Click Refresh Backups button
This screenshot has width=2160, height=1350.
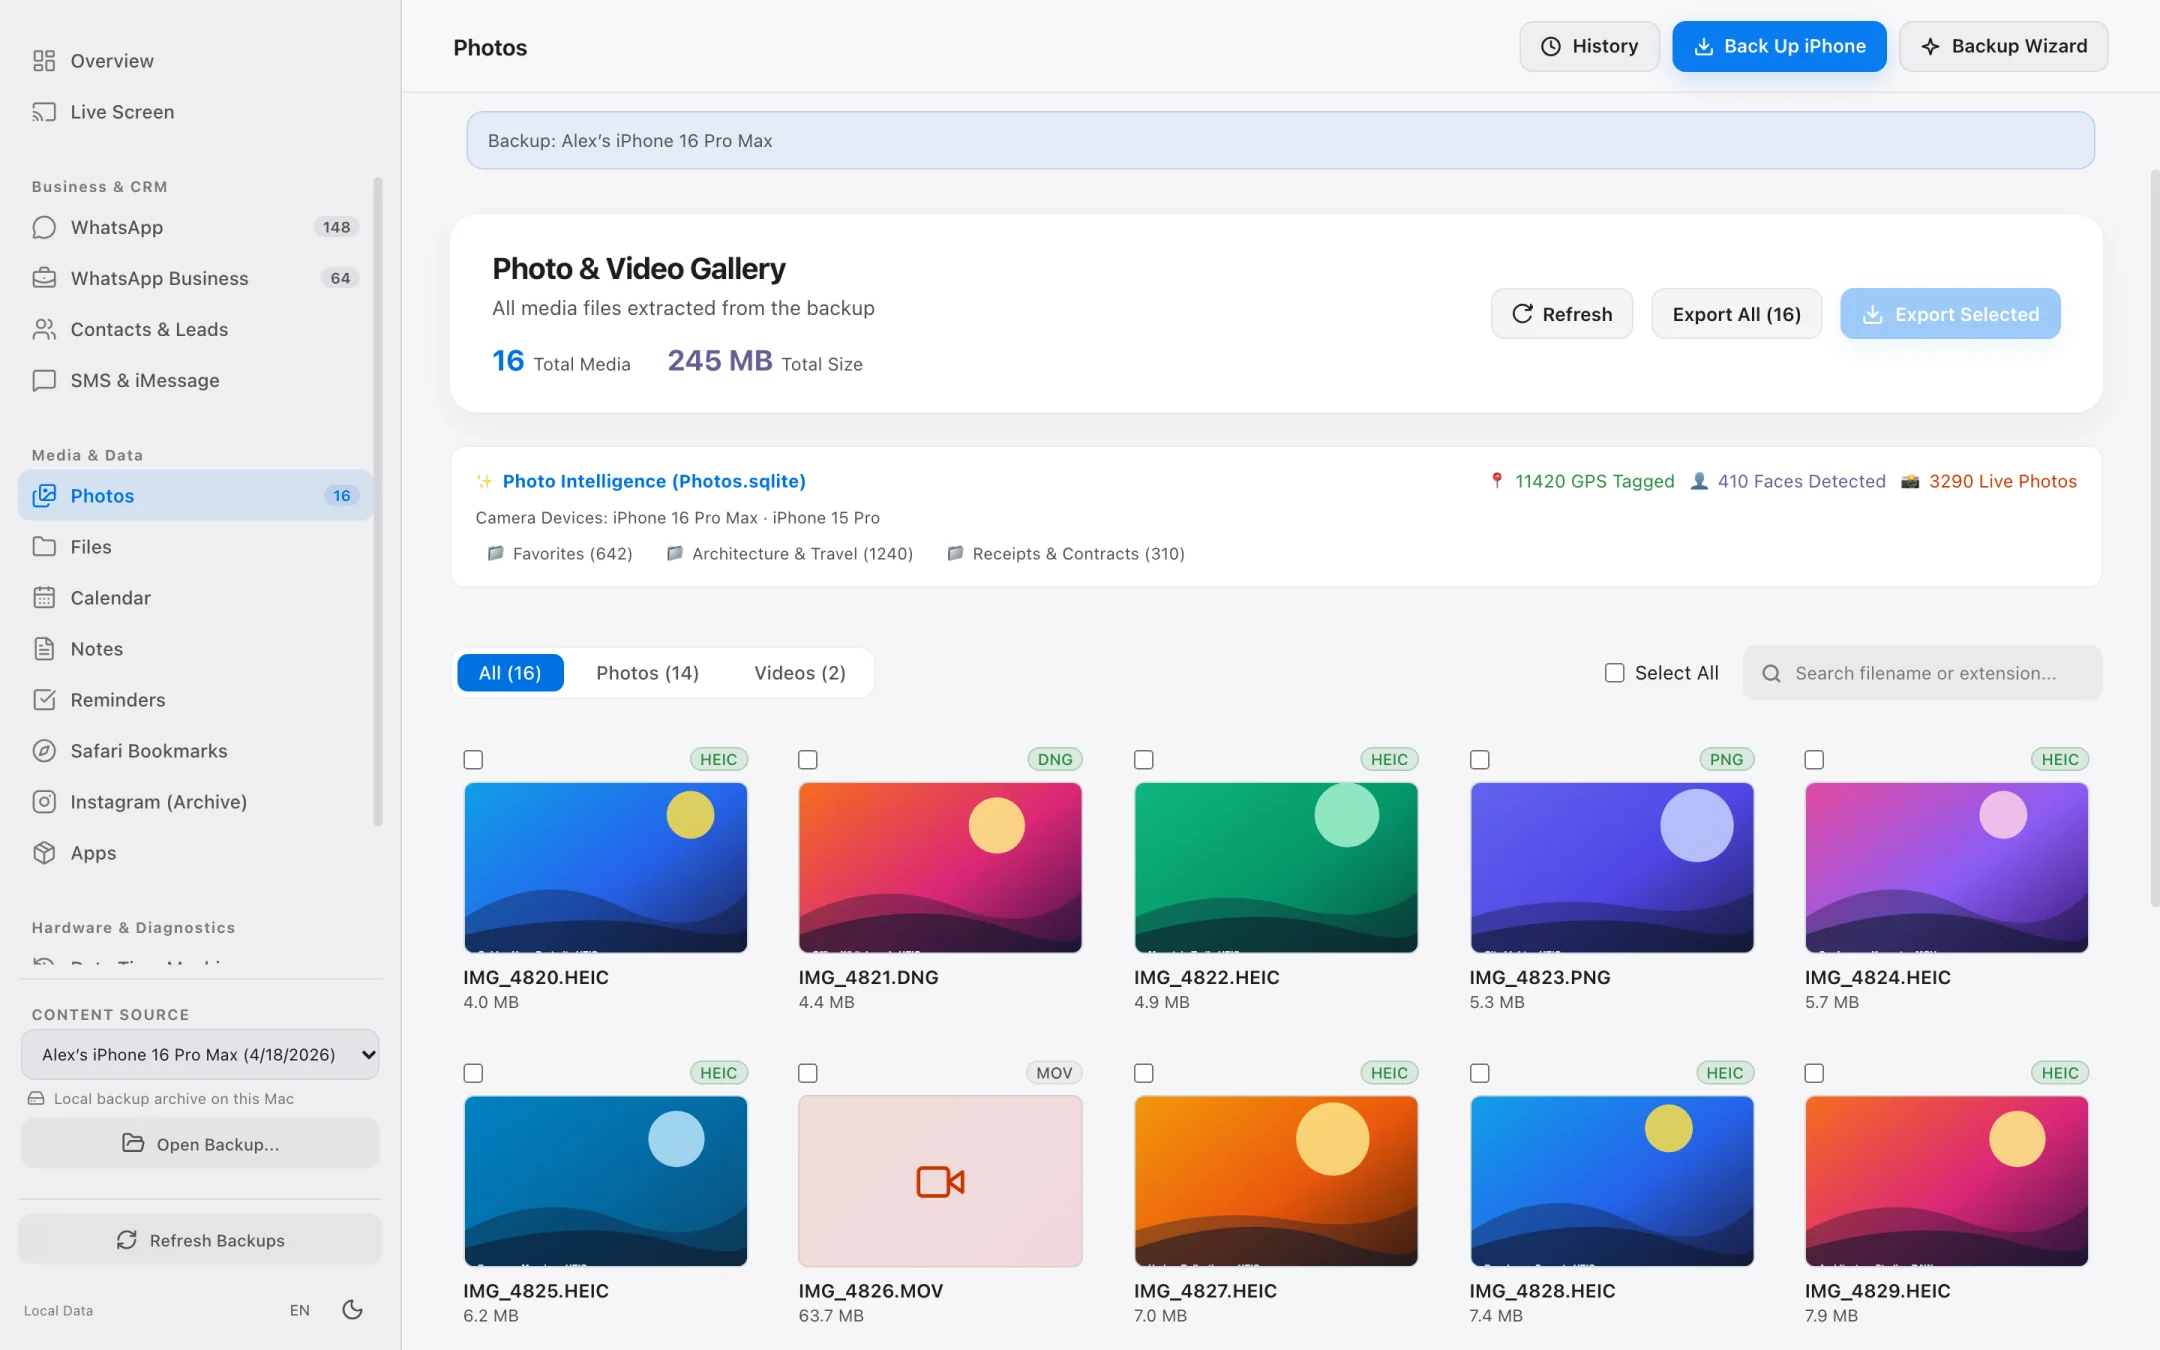pyautogui.click(x=200, y=1240)
